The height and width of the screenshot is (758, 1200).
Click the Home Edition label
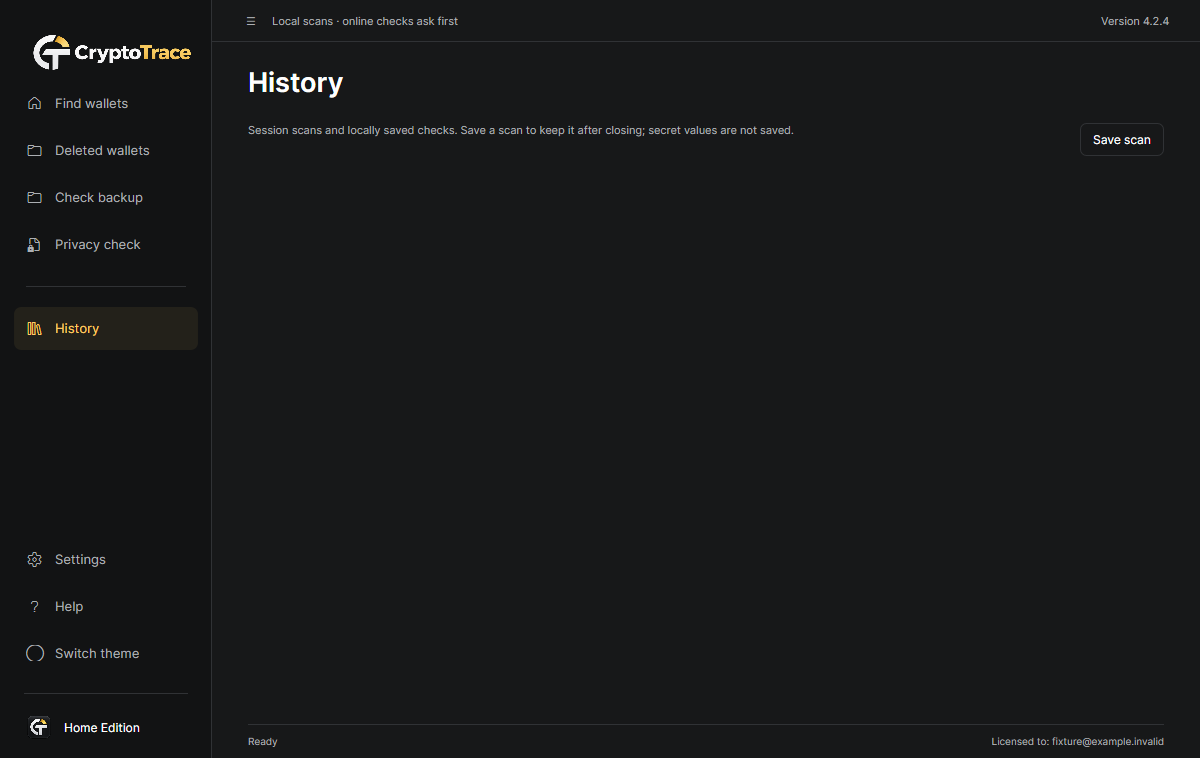[102, 728]
